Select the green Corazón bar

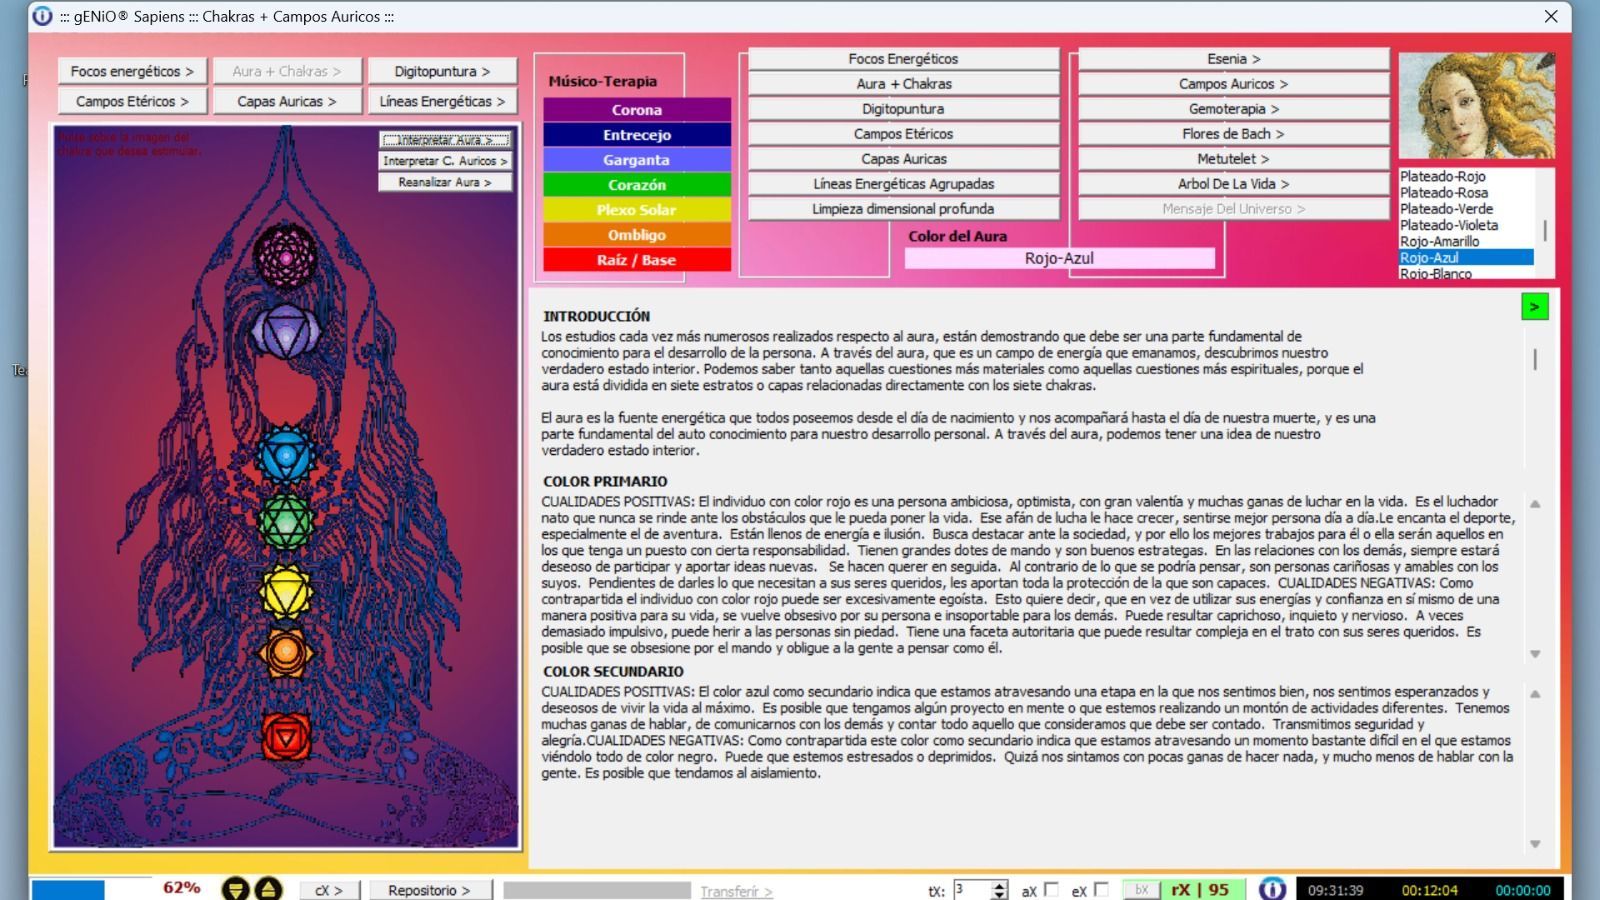click(x=637, y=185)
